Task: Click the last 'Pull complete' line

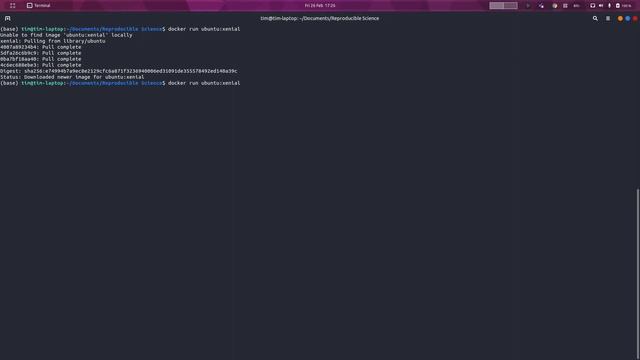Action: [41, 65]
